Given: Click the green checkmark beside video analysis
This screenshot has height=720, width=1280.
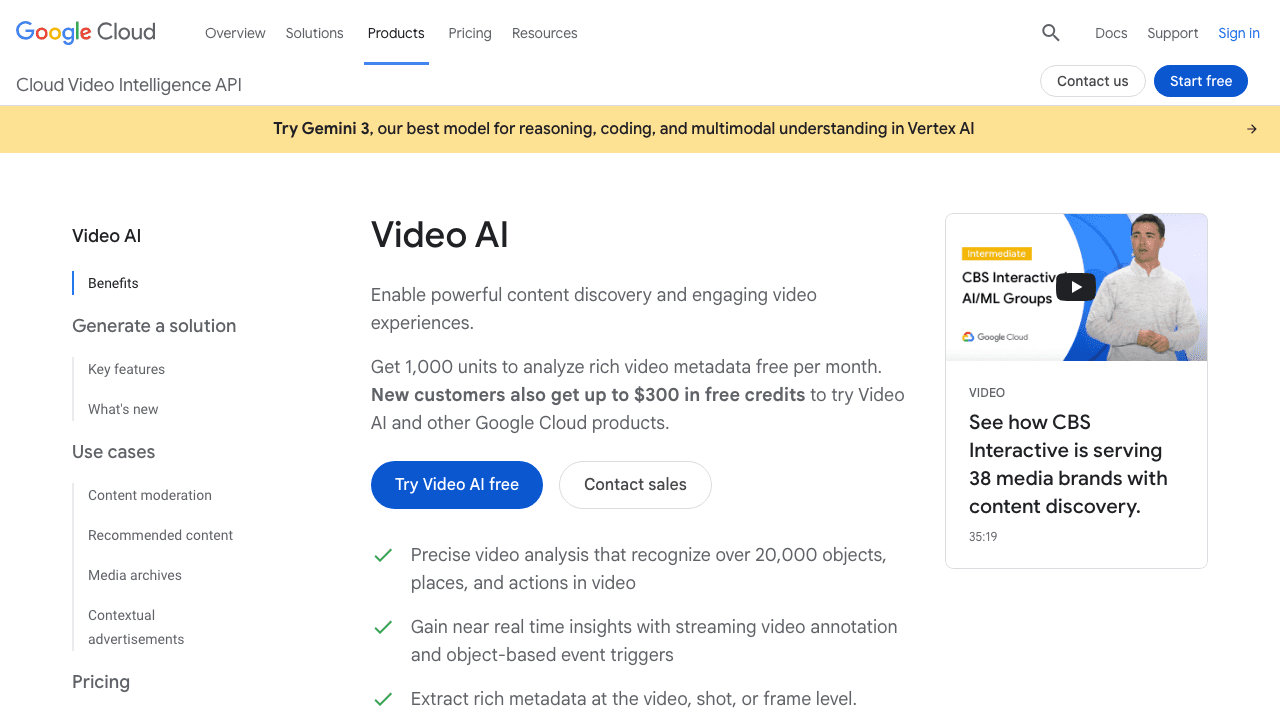Looking at the screenshot, I should point(383,554).
